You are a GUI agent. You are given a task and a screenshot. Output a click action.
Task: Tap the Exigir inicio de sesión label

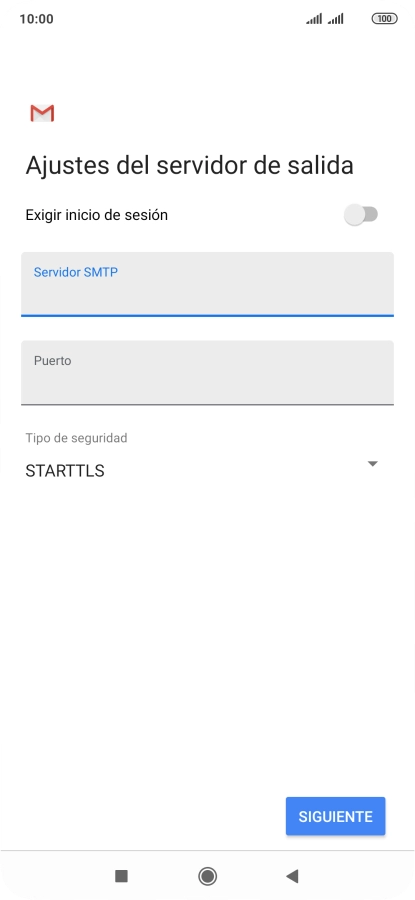coord(96,215)
